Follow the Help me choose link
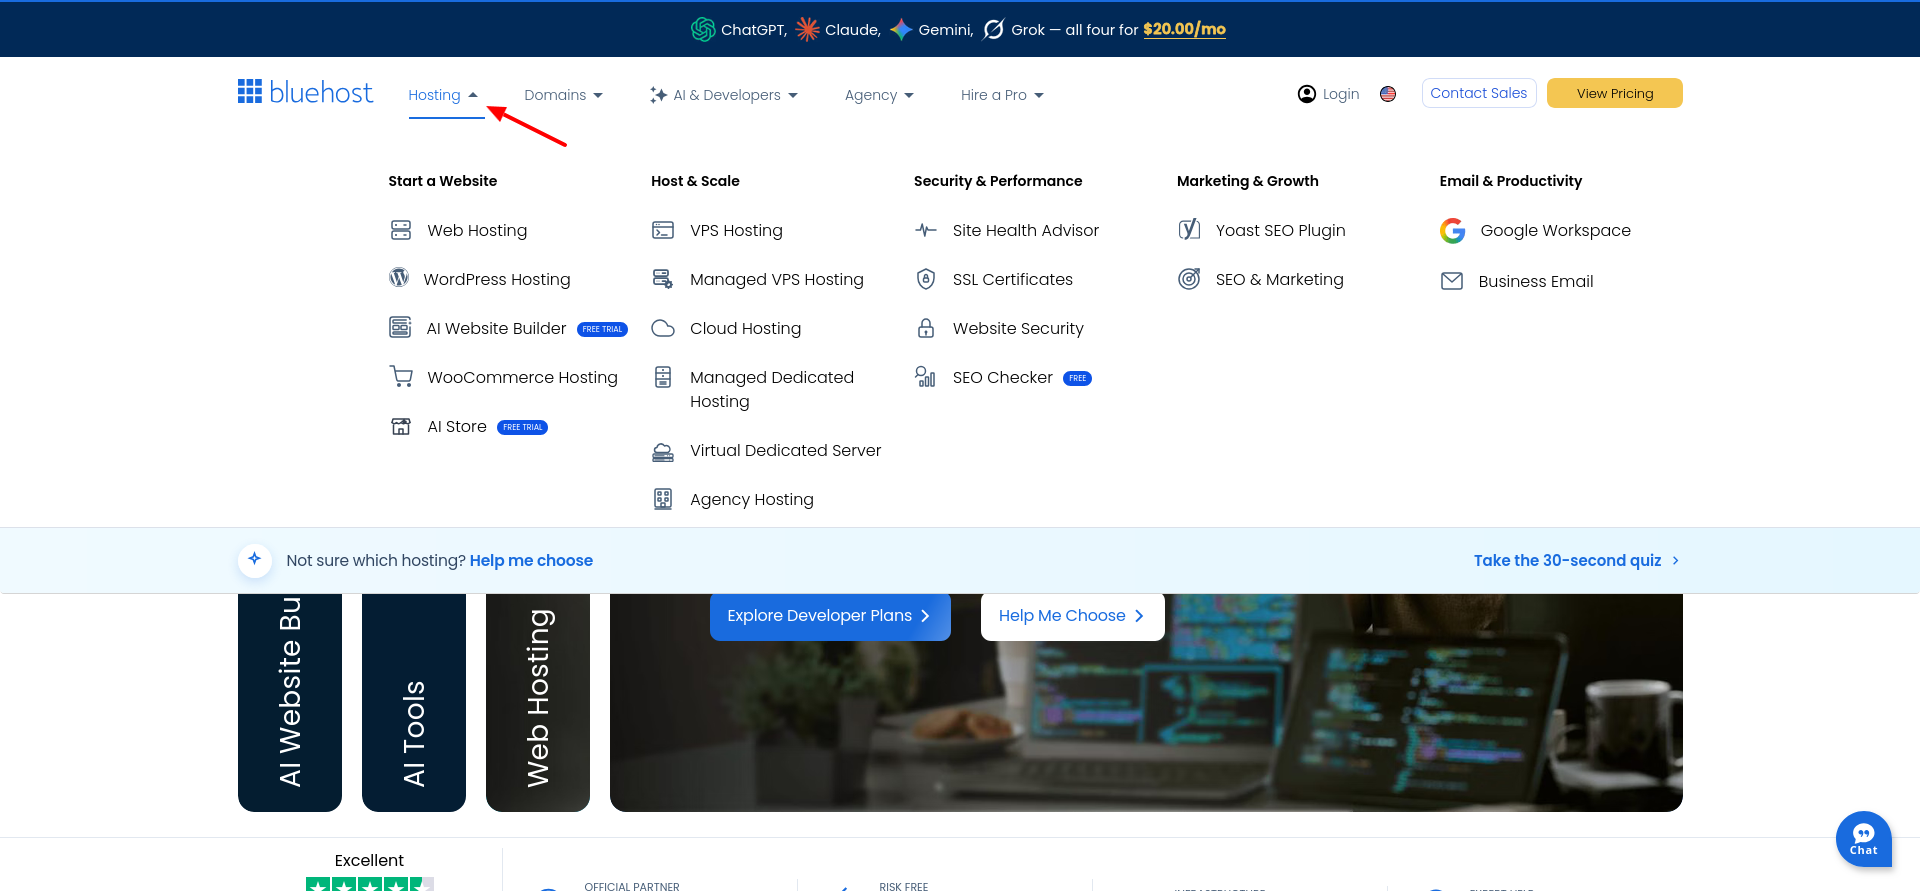Viewport: 1920px width, 891px height. [531, 560]
